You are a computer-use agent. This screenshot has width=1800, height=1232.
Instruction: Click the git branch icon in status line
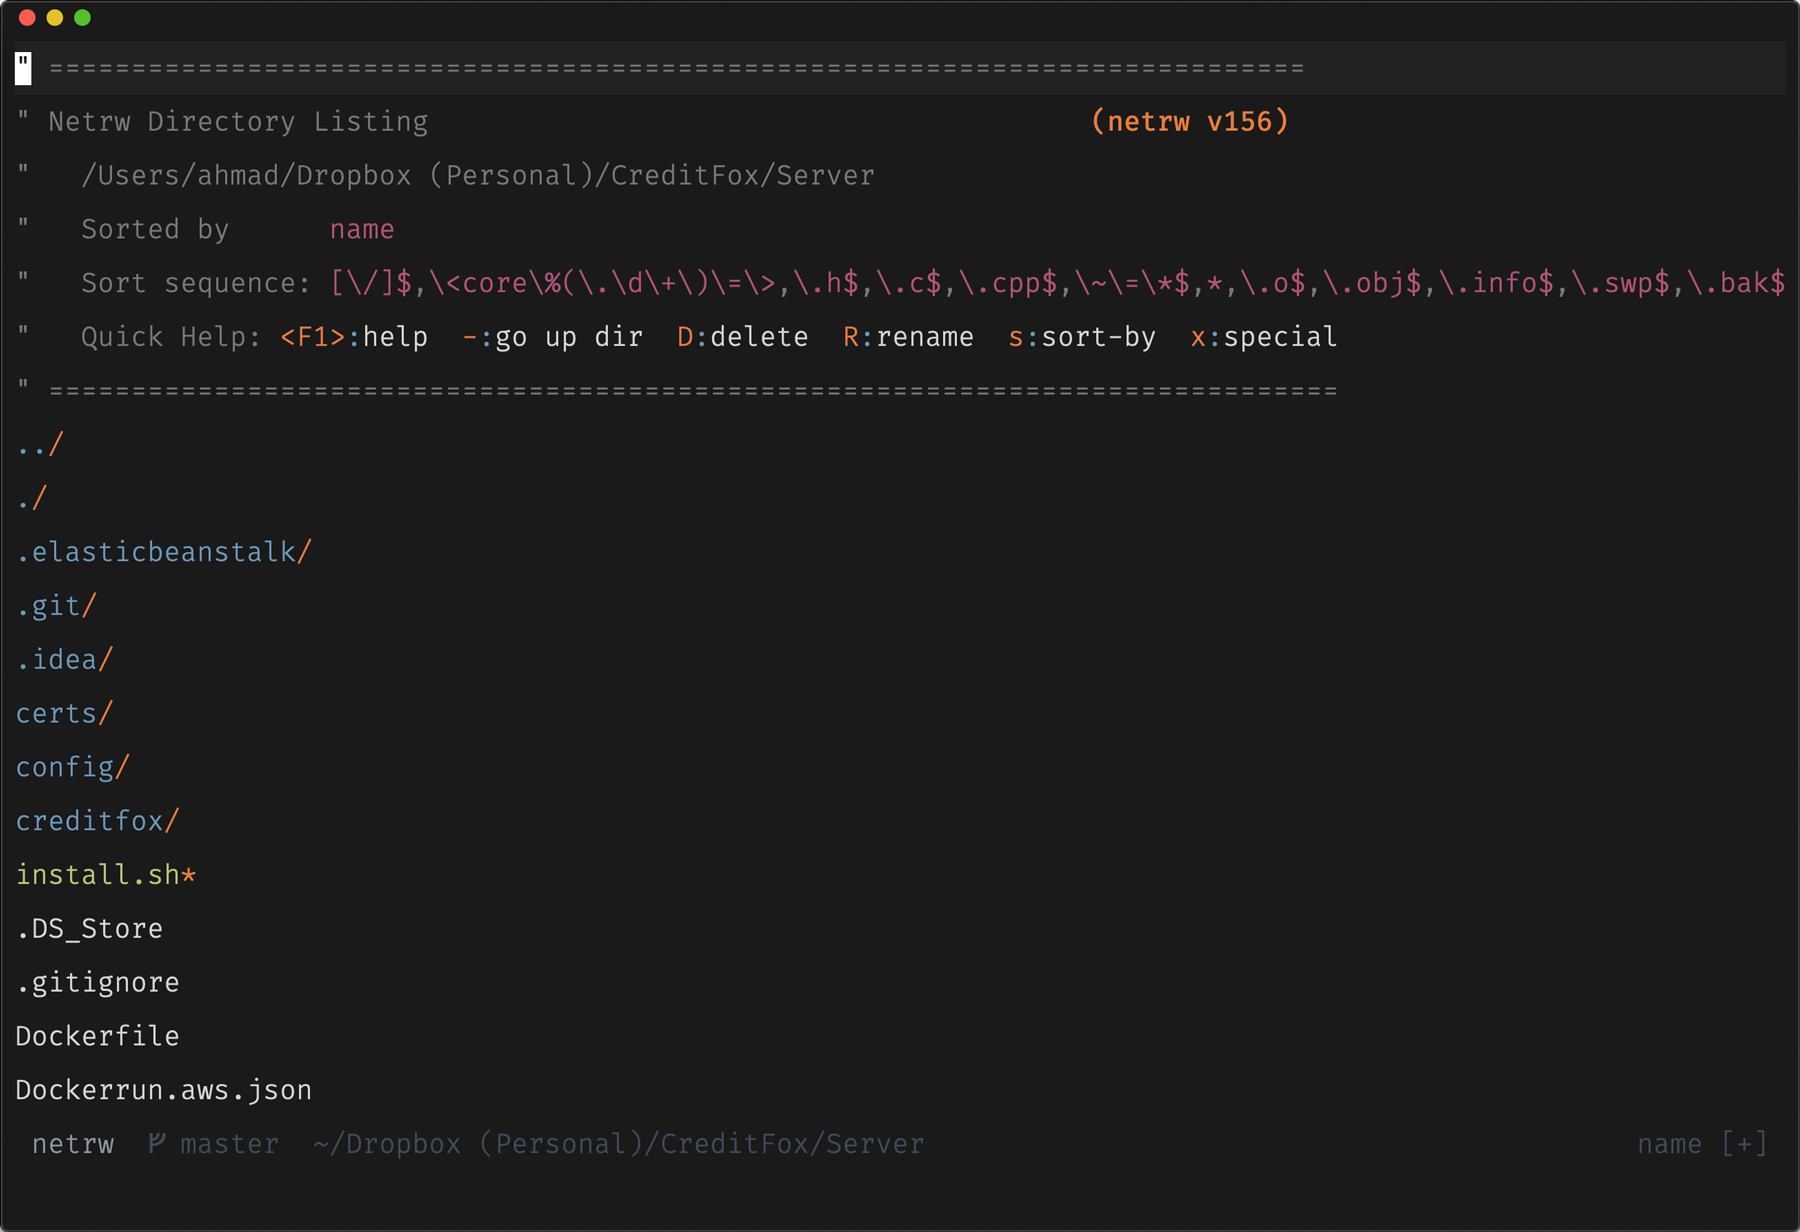click(x=156, y=1143)
